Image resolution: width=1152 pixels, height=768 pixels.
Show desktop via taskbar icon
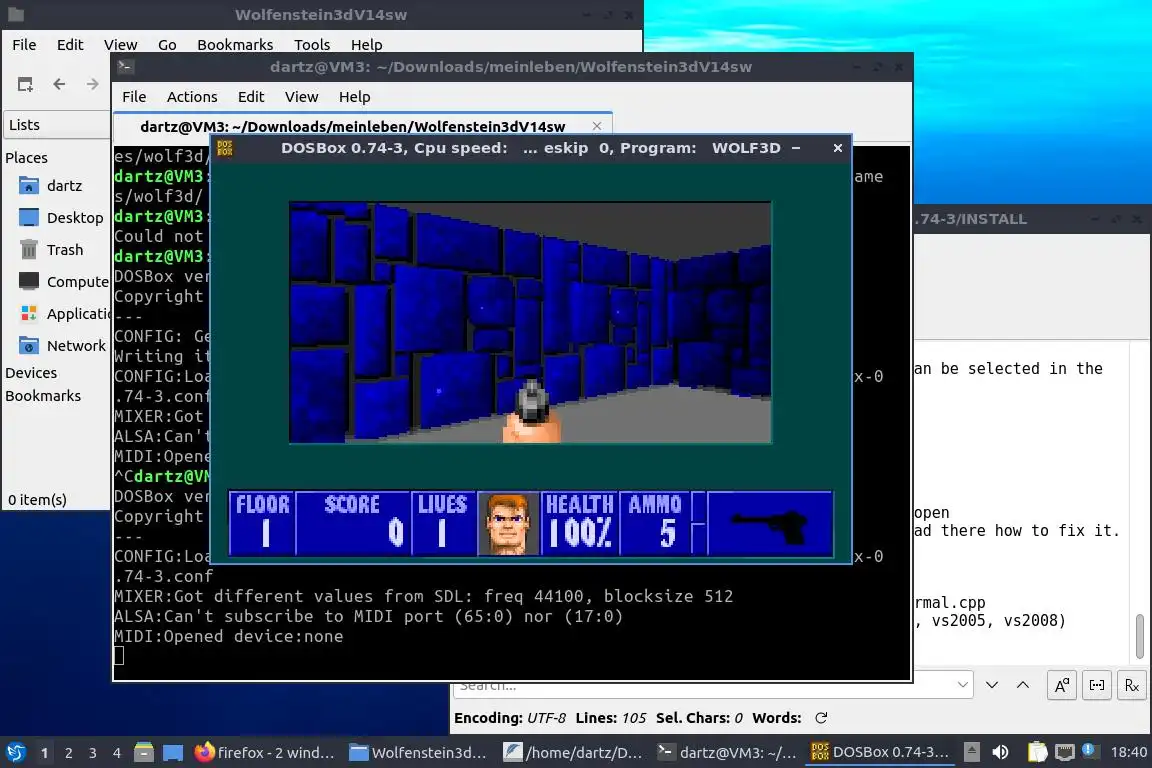coord(173,752)
